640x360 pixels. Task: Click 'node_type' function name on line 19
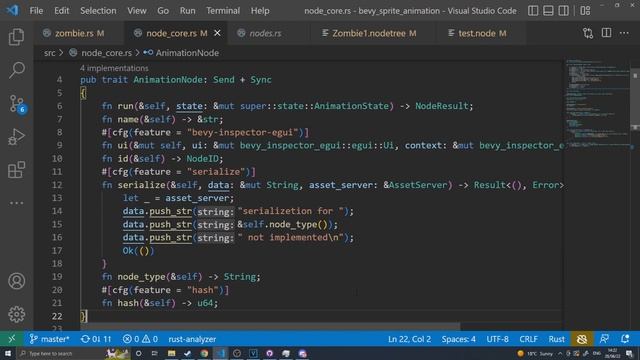pyautogui.click(x=141, y=277)
